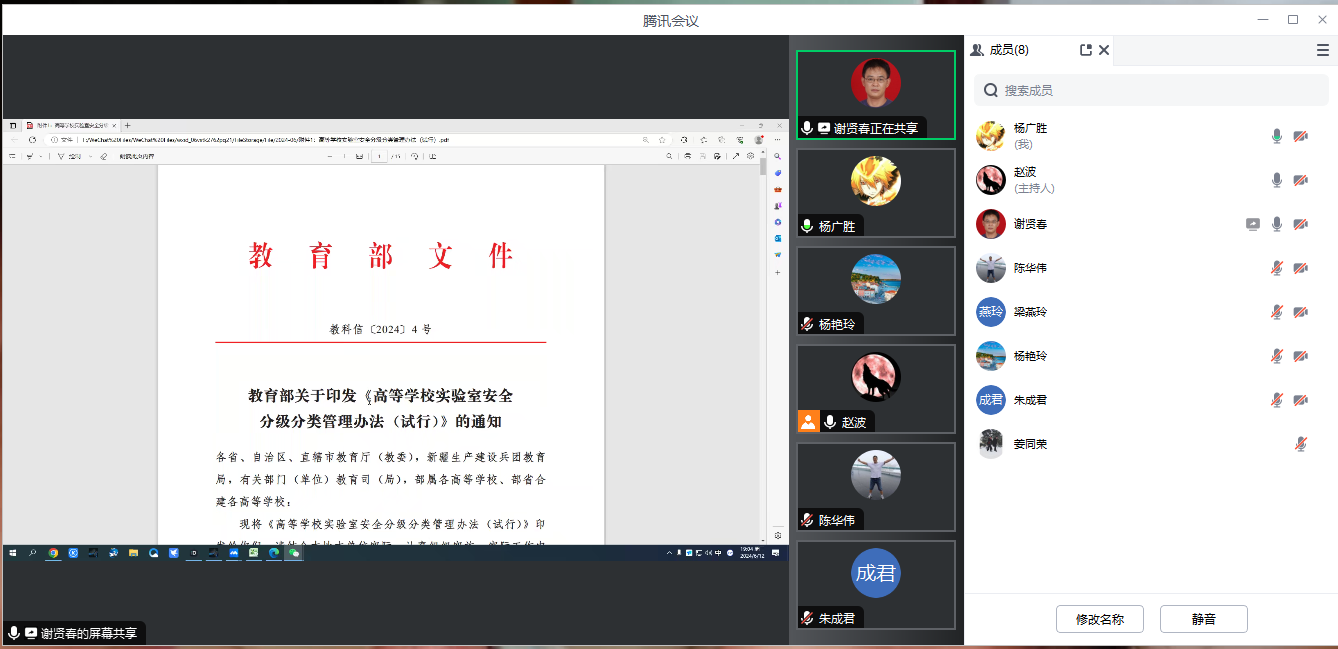Image resolution: width=1338 pixels, height=649 pixels.
Task: Select 杨艳玲 in the member list
Action: tap(1030, 356)
